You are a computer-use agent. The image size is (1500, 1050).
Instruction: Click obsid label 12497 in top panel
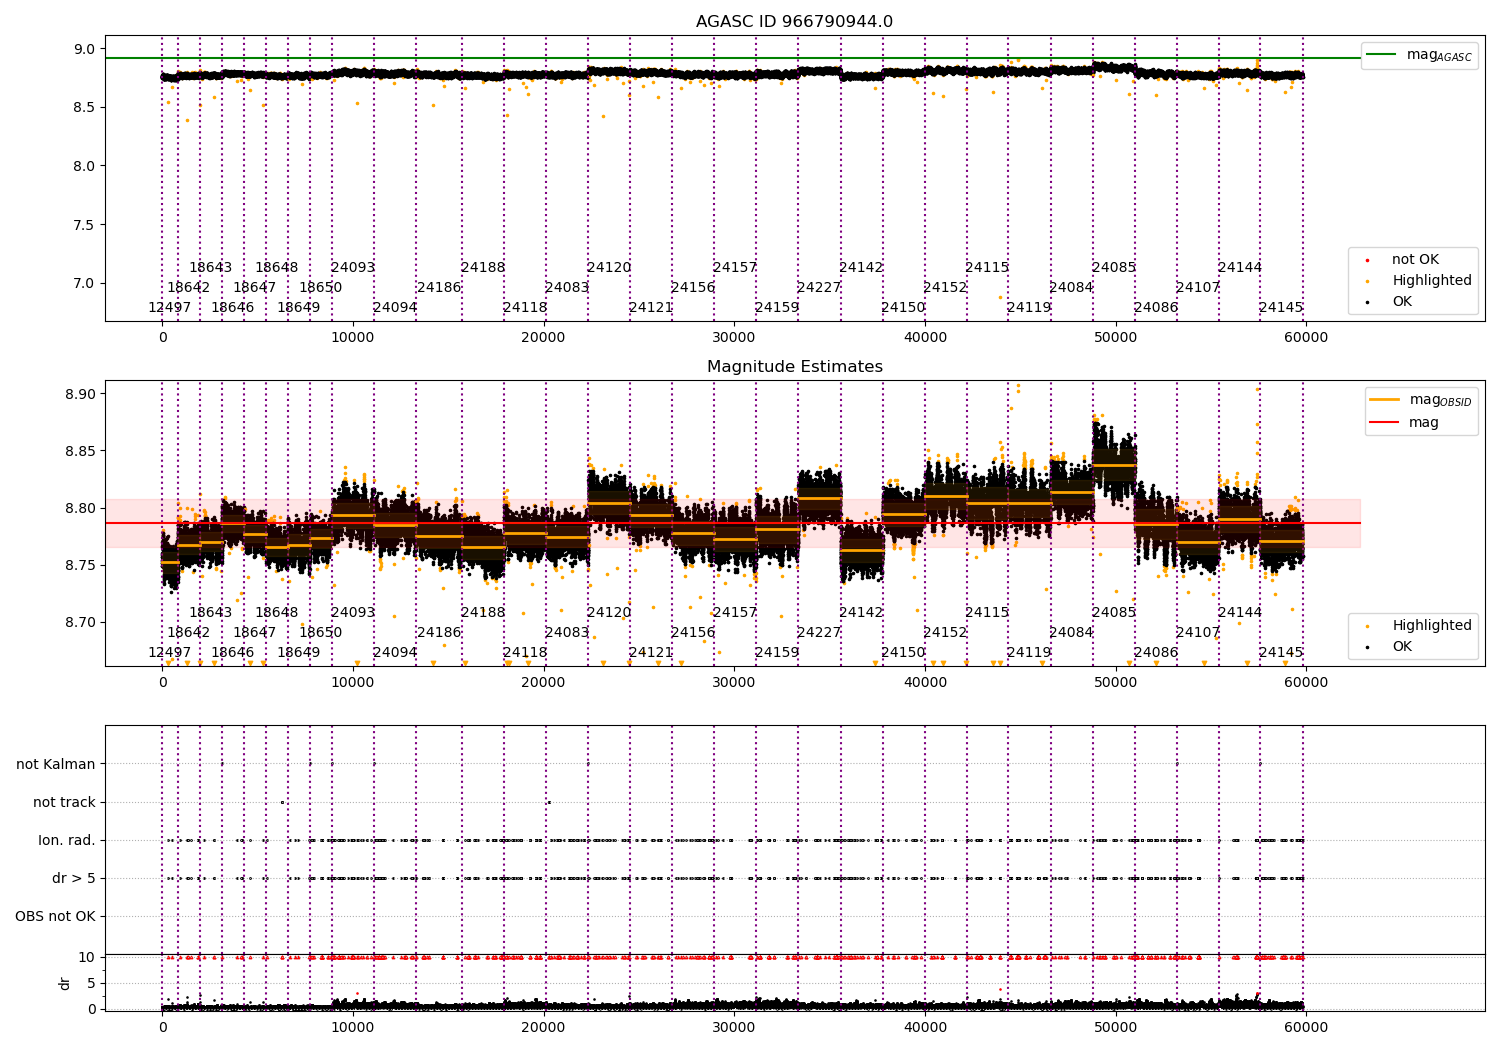pos(169,308)
